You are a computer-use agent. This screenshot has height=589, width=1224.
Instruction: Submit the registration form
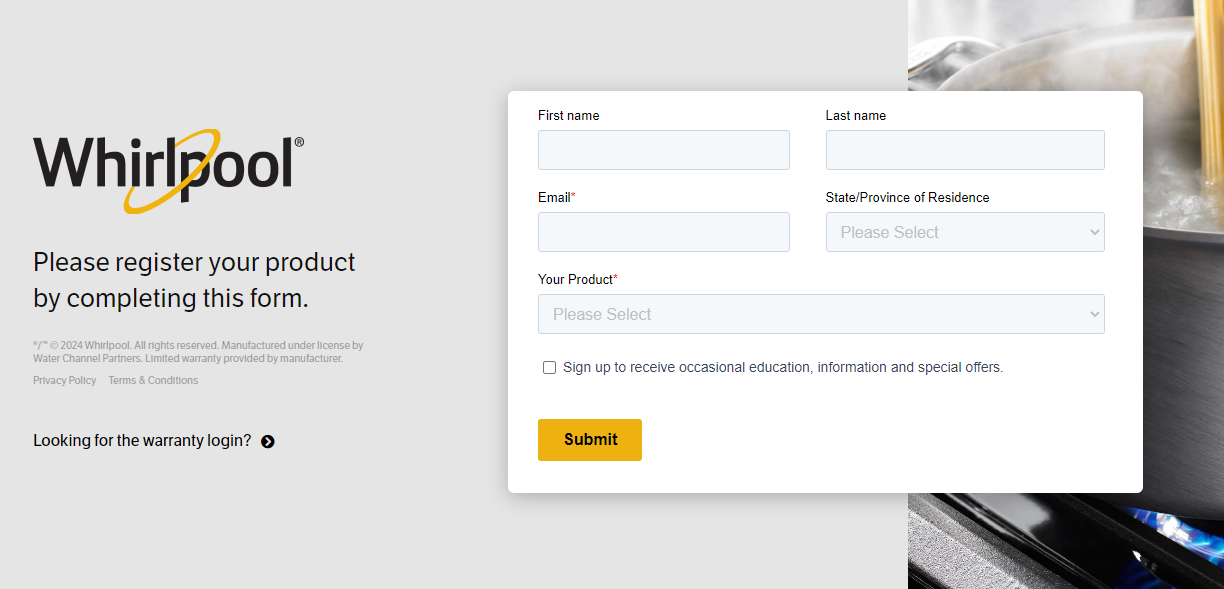[590, 440]
